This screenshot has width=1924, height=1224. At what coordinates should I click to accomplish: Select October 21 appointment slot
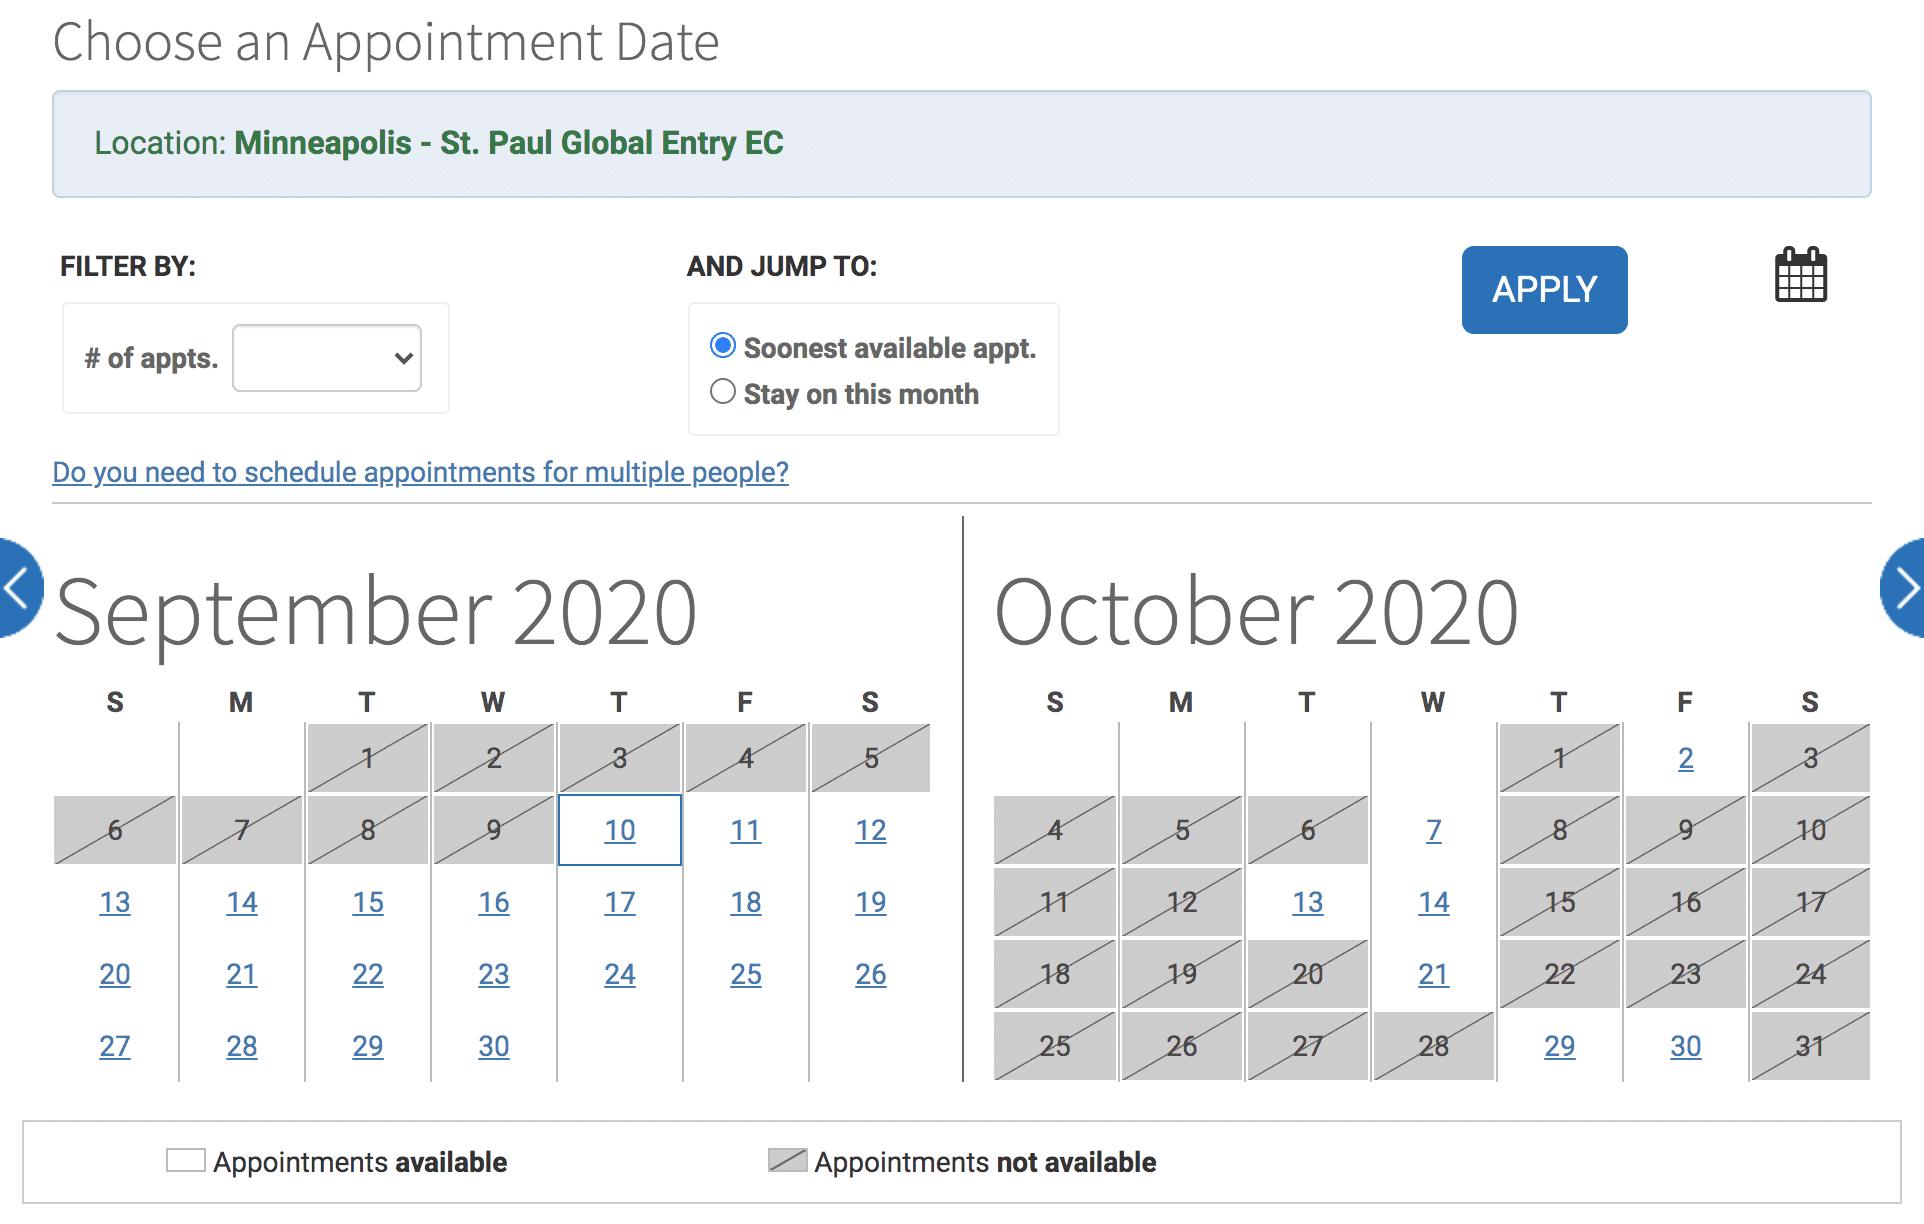pos(1433,973)
